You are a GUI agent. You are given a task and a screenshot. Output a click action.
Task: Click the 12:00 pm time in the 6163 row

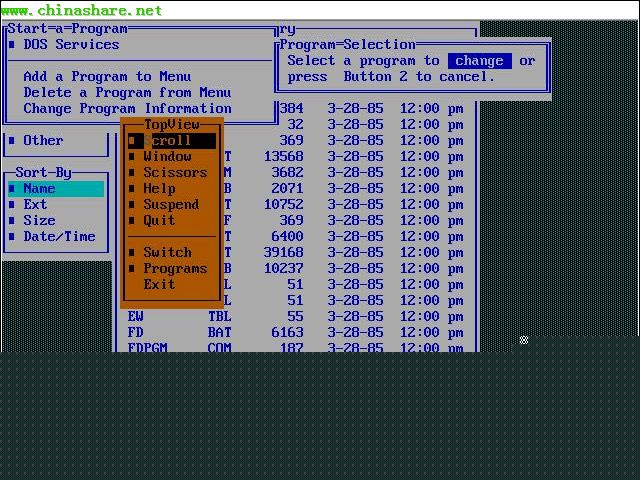pyautogui.click(x=431, y=333)
